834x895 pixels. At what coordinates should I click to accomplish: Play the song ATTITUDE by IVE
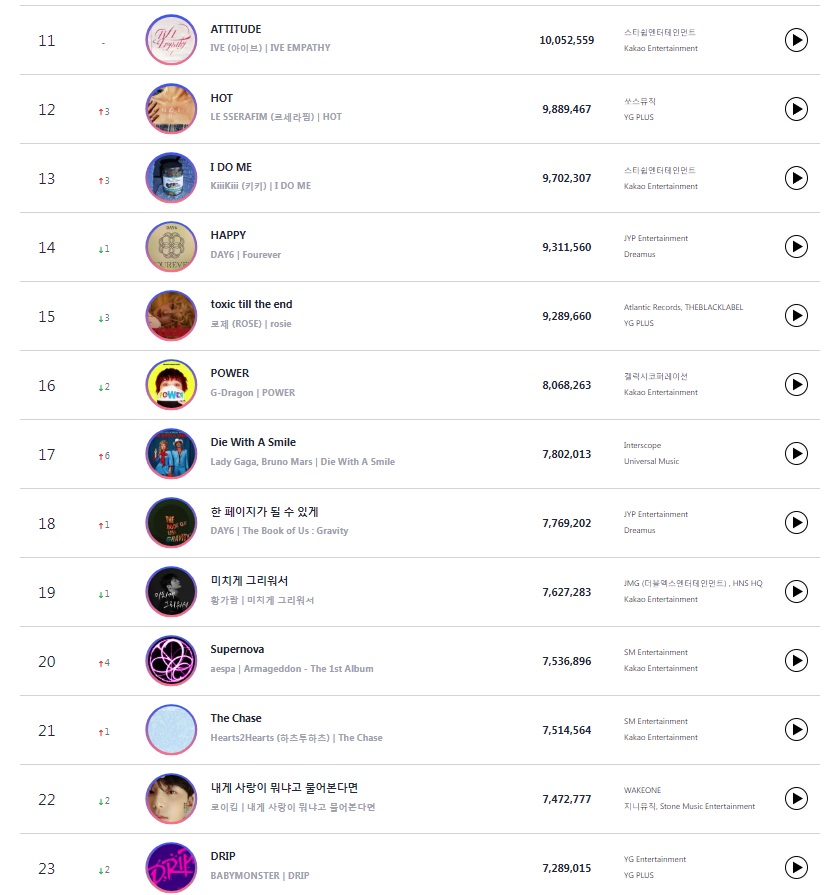796,40
